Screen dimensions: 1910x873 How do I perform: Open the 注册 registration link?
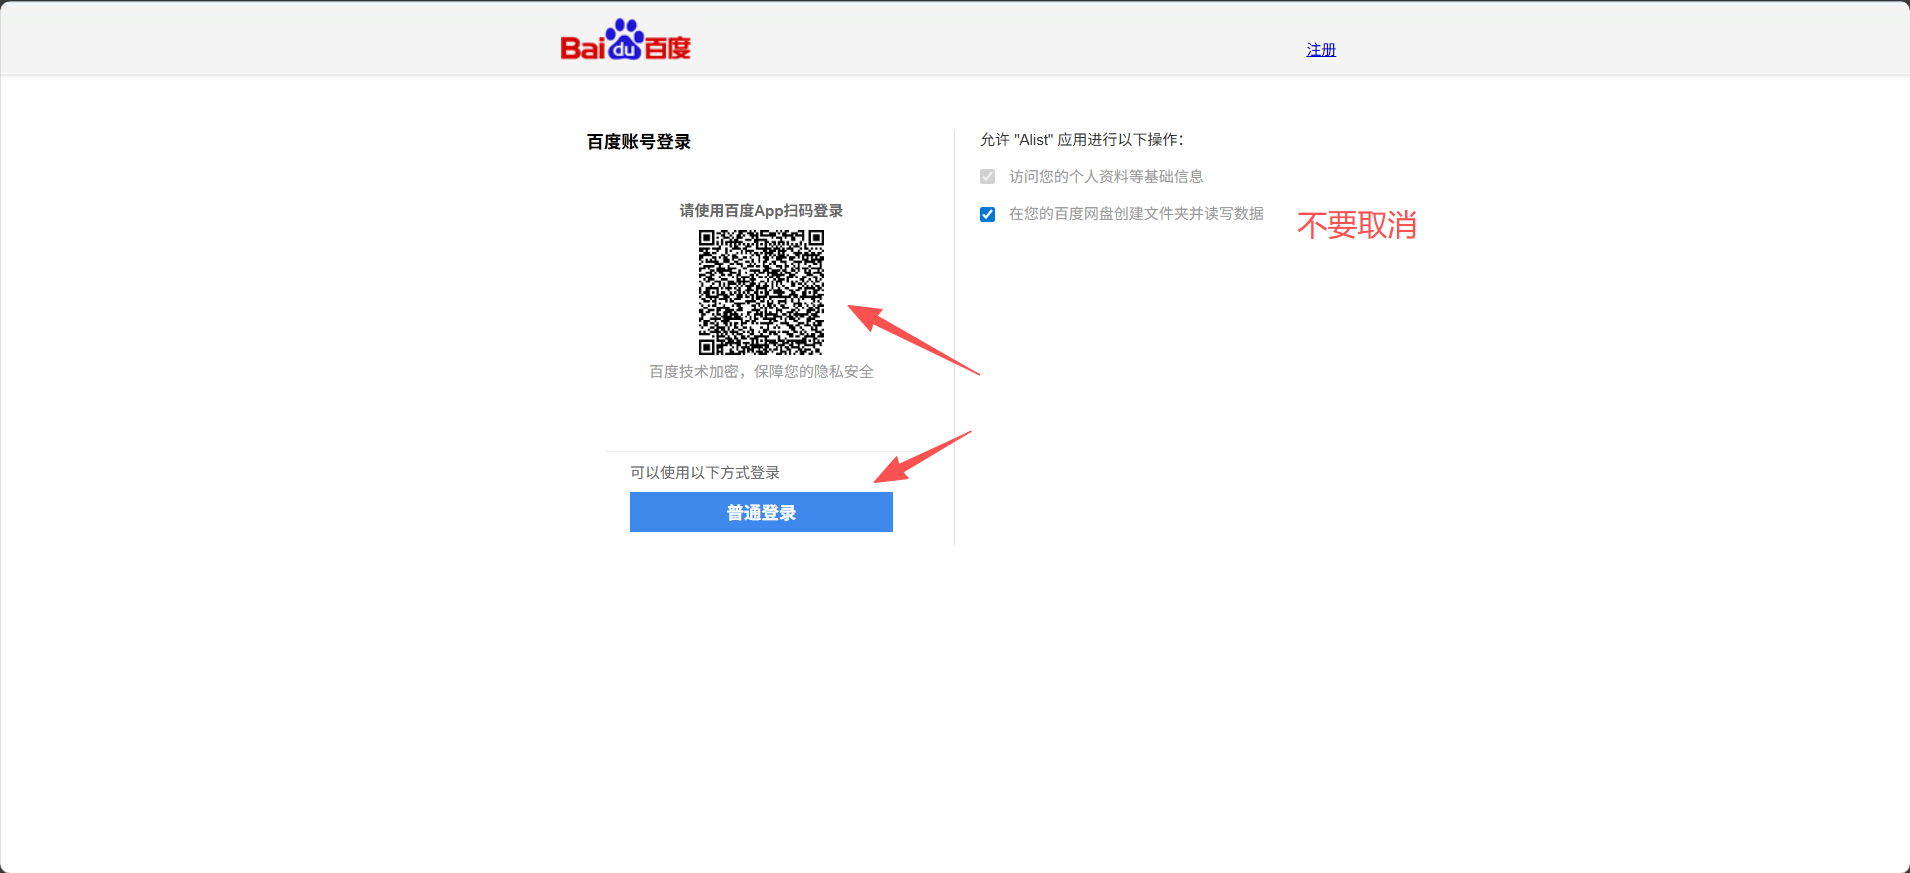1320,50
